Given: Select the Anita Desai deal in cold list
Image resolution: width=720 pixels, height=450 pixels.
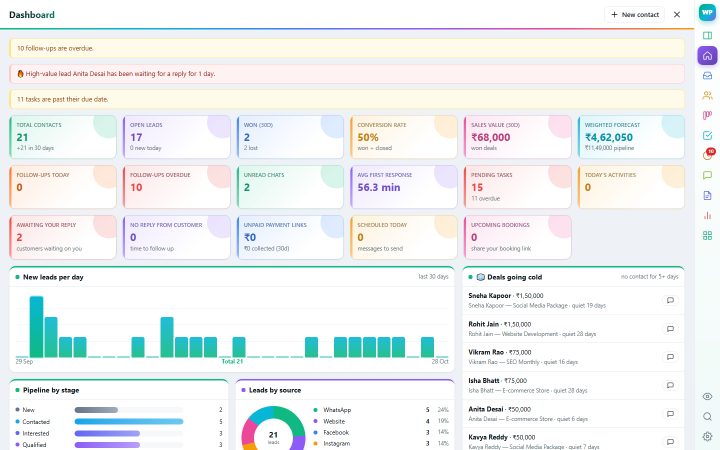Looking at the screenshot, I should [486, 409].
